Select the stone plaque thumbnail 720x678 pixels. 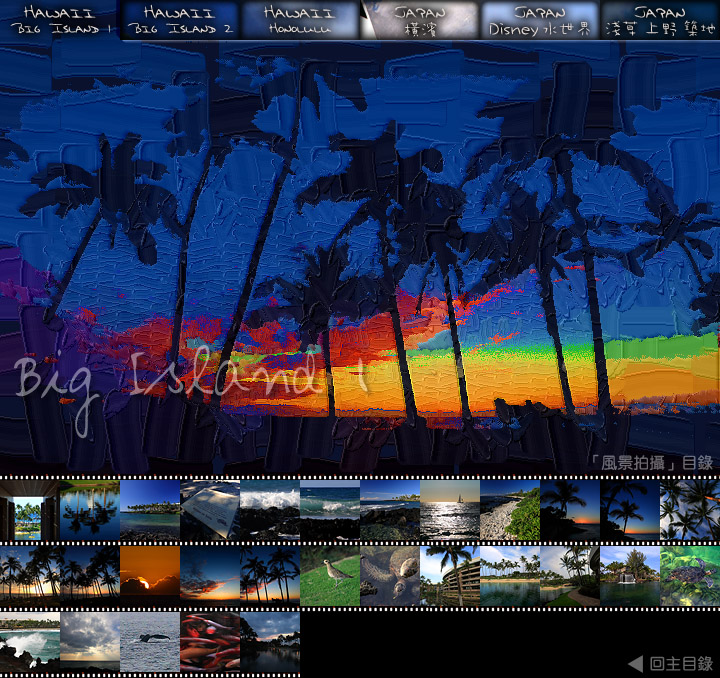point(210,510)
